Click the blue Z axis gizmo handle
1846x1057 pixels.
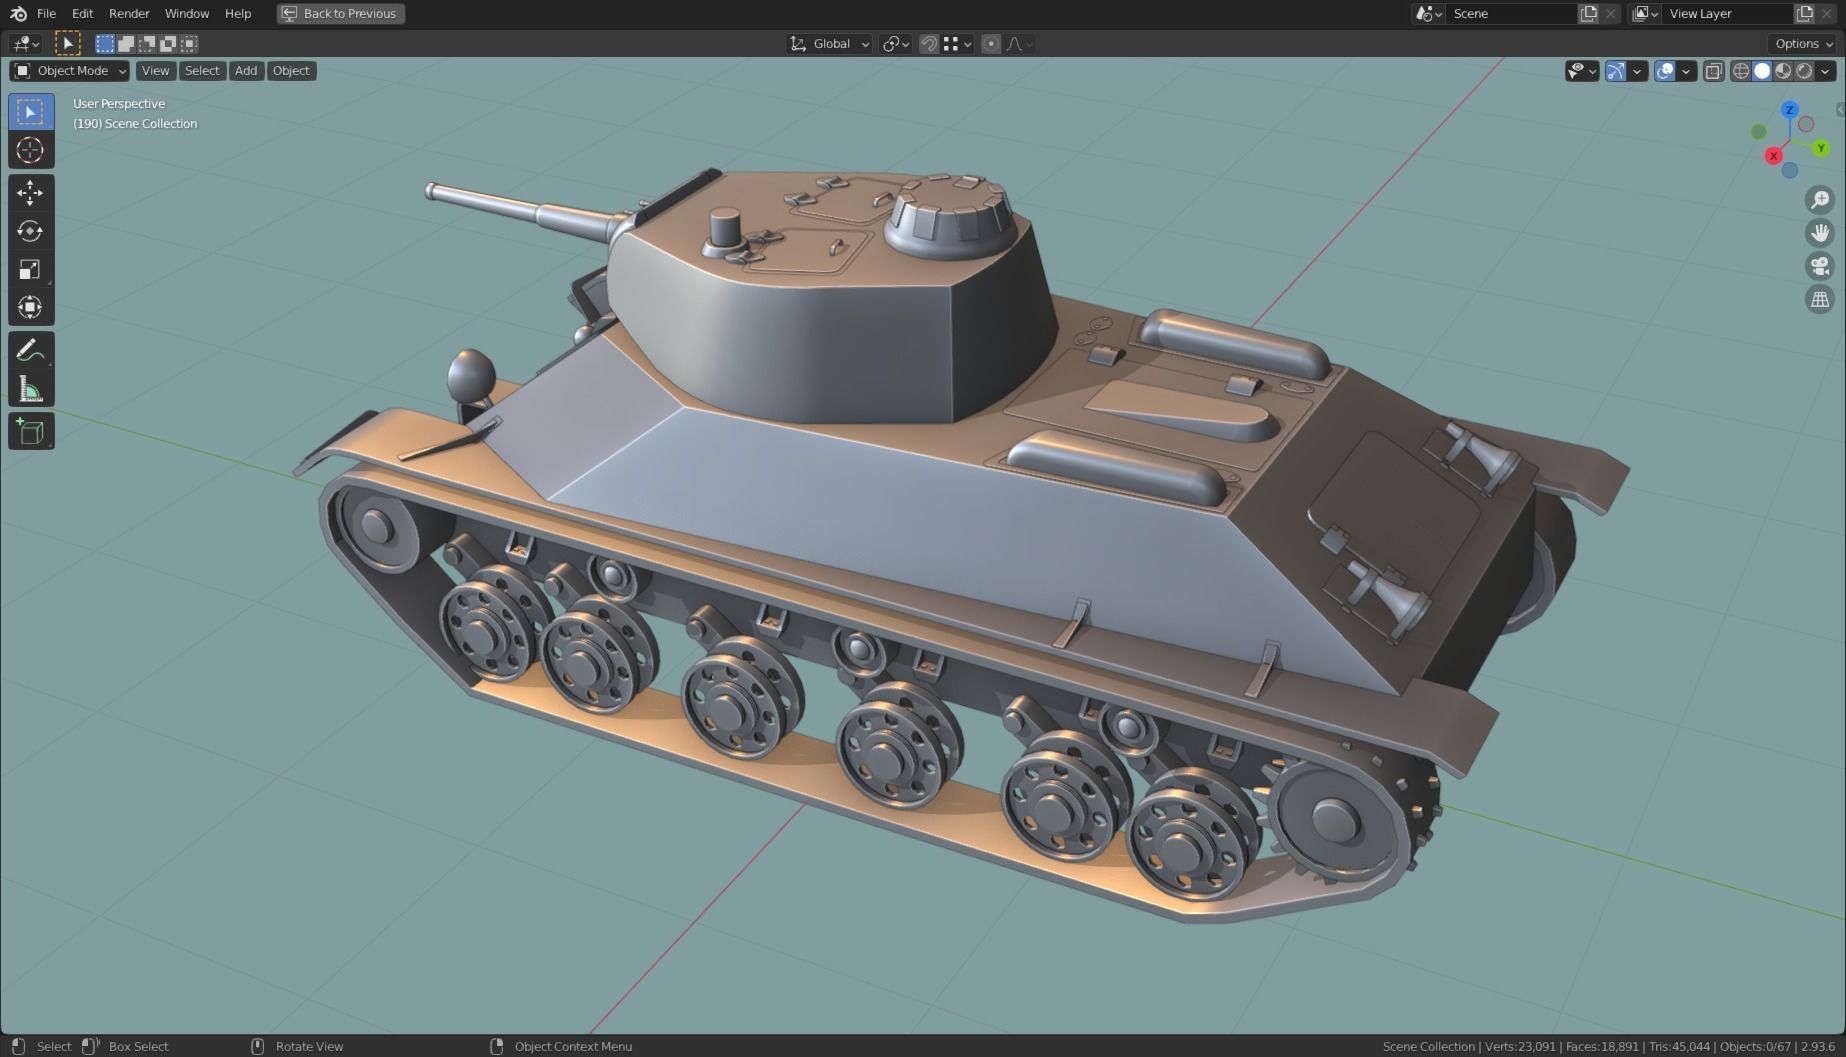pyautogui.click(x=1790, y=110)
